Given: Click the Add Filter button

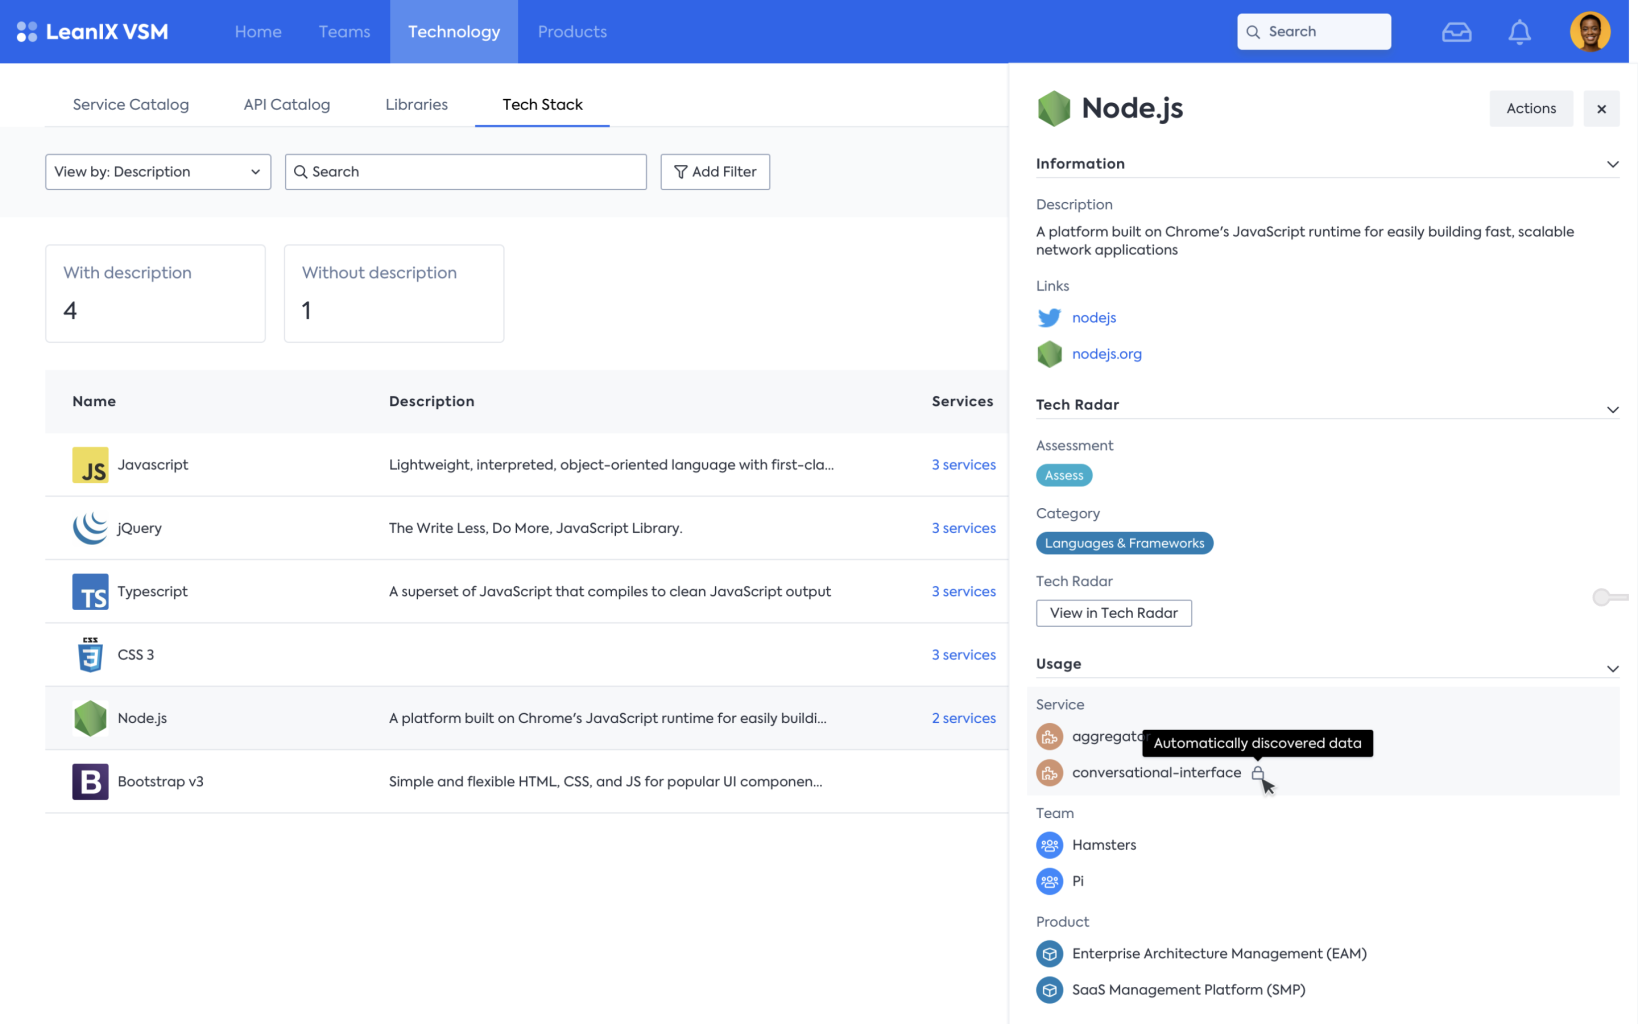Looking at the screenshot, I should (x=715, y=172).
